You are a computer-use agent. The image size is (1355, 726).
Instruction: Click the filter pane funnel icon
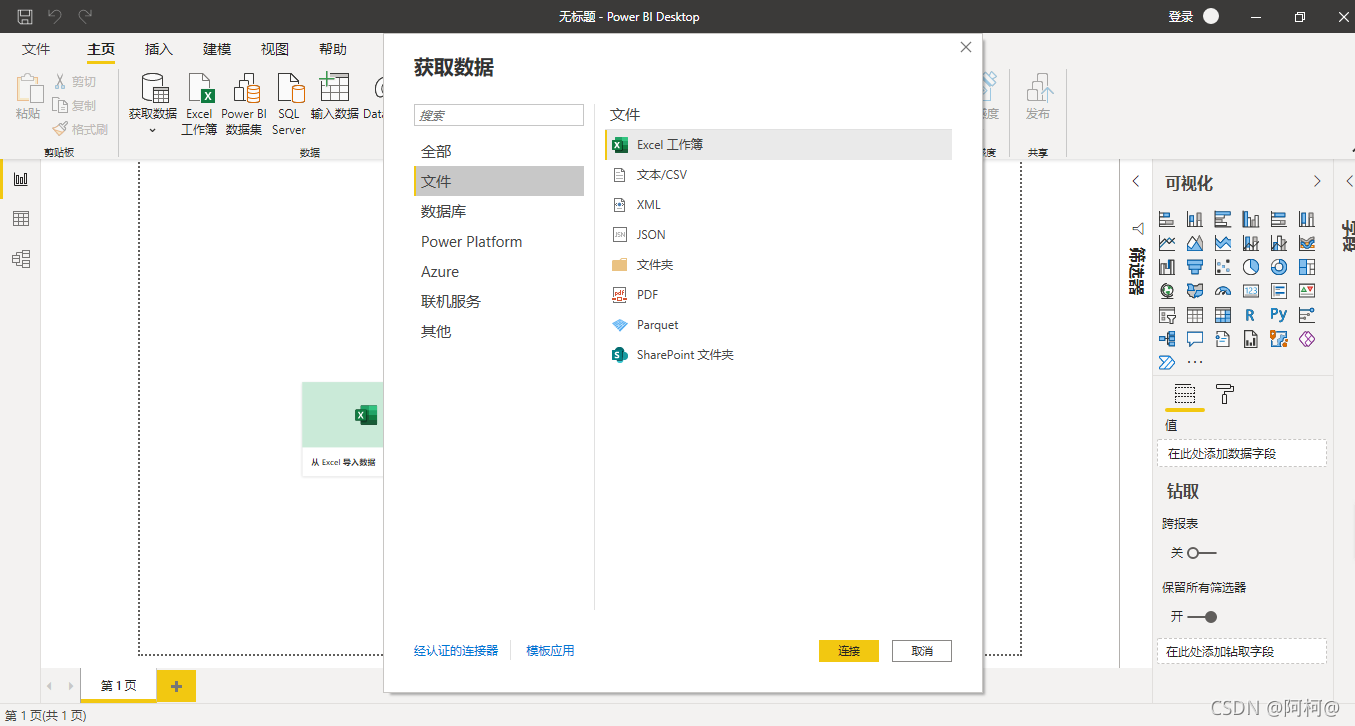point(1137,229)
